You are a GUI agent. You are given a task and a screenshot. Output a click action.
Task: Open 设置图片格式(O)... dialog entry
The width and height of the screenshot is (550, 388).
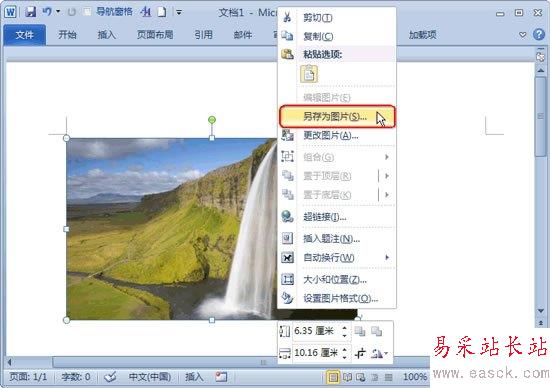tap(337, 299)
